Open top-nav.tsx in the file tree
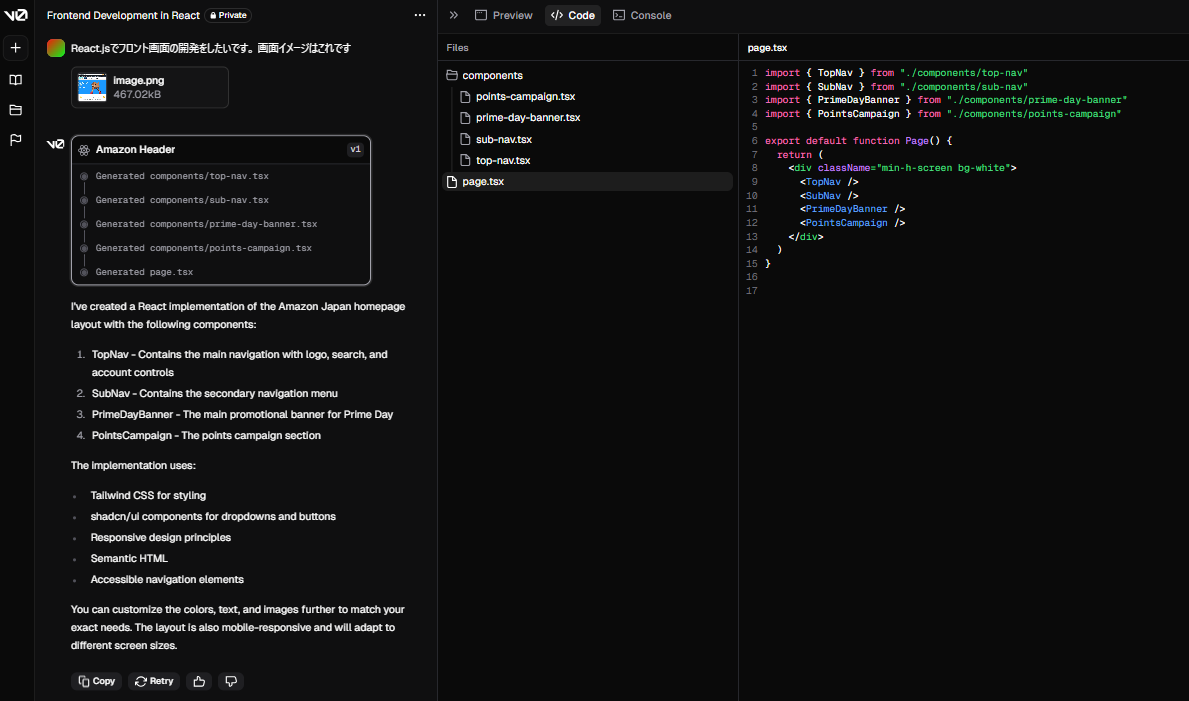Image resolution: width=1189 pixels, height=701 pixels. [502, 160]
